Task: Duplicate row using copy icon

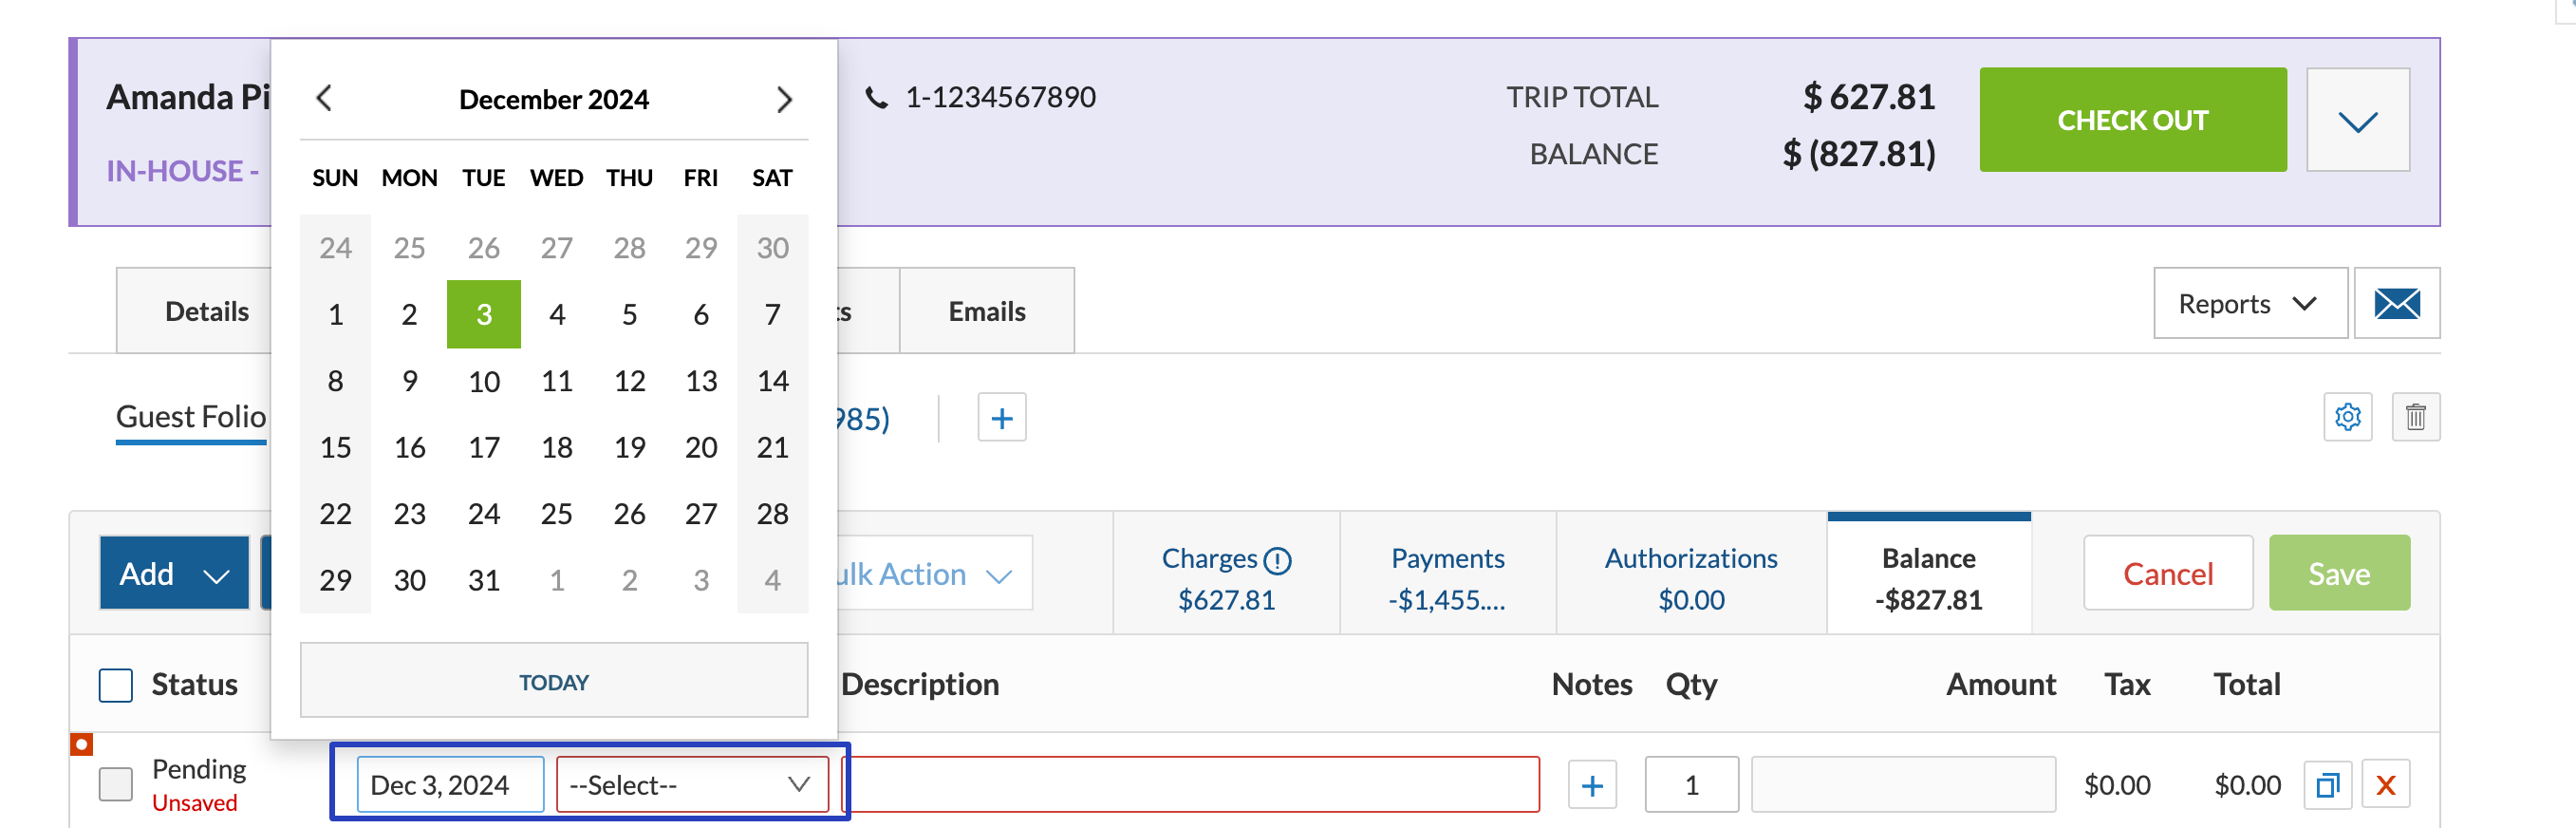Action: pyautogui.click(x=2327, y=785)
